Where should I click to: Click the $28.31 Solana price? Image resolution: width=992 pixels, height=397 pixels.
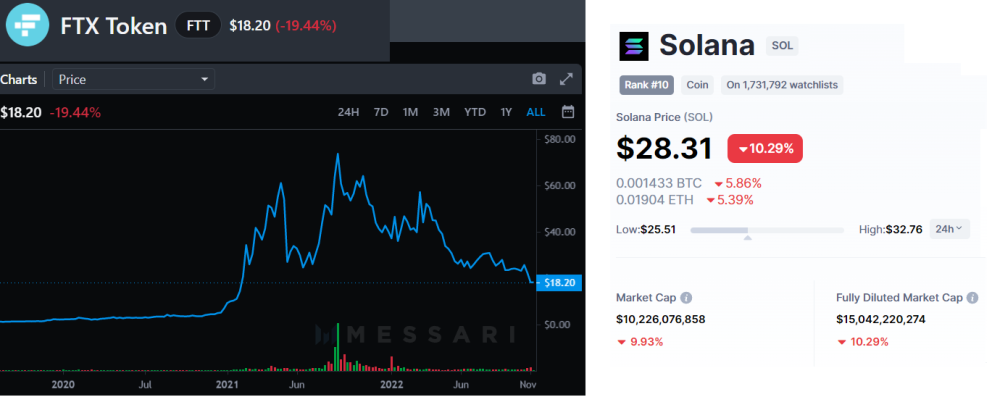[x=664, y=149]
